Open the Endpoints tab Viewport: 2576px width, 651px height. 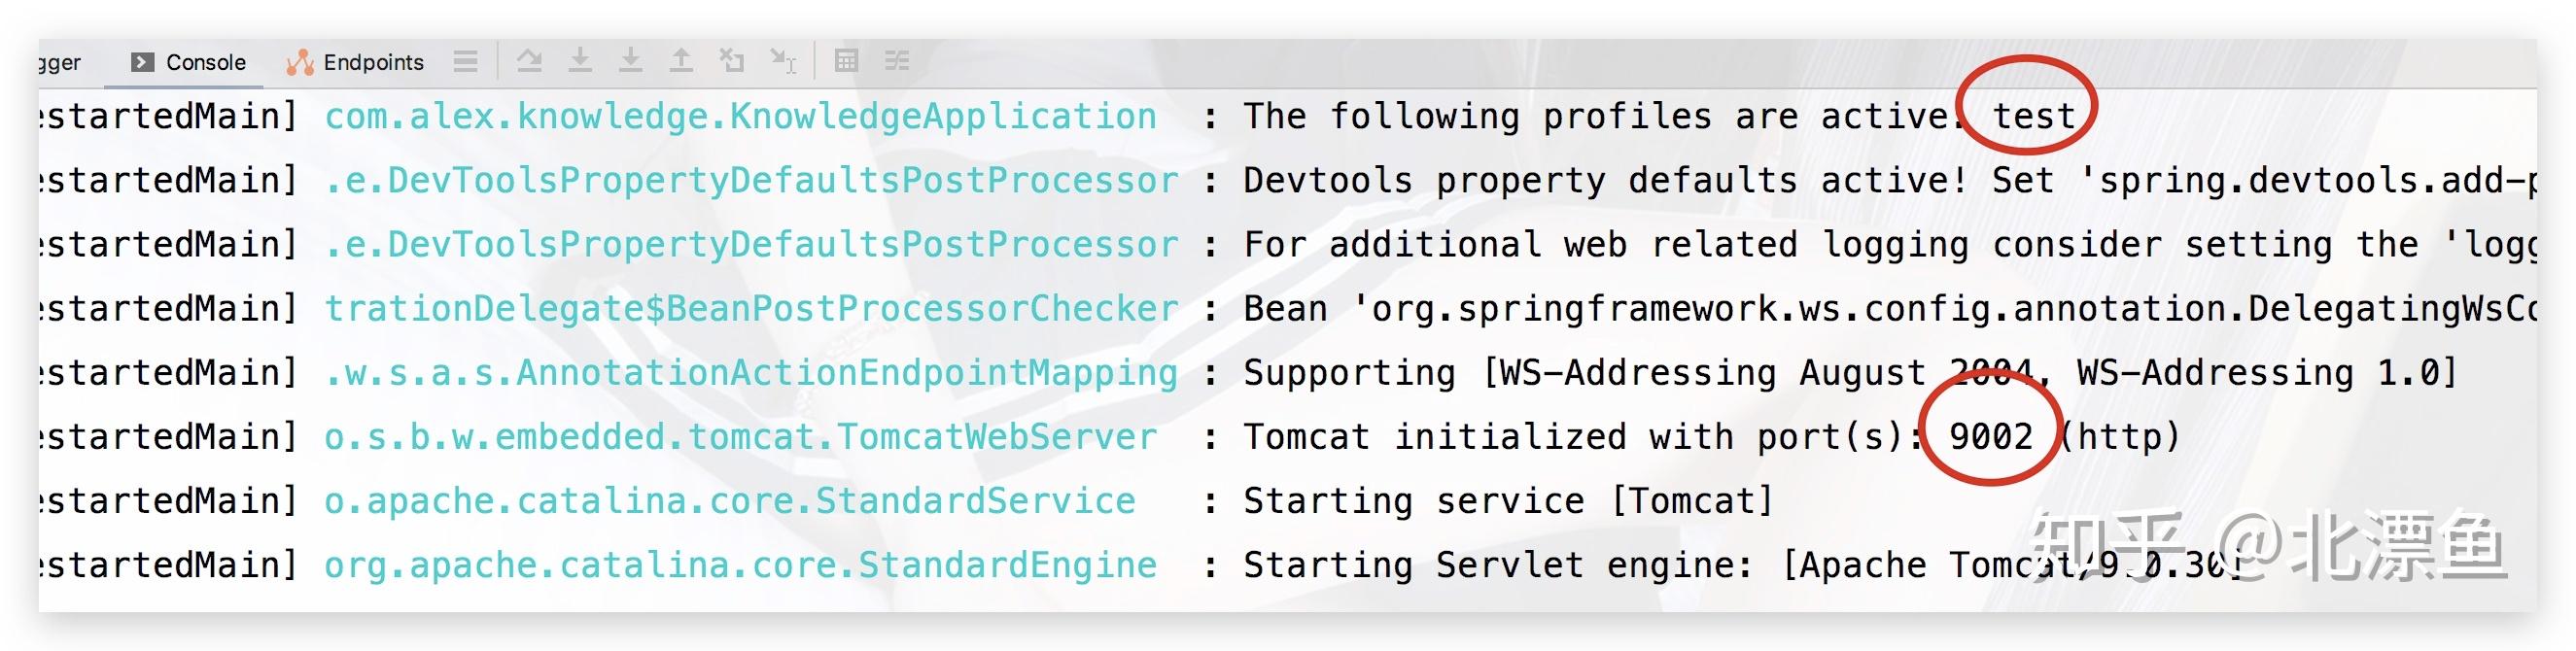pos(356,62)
